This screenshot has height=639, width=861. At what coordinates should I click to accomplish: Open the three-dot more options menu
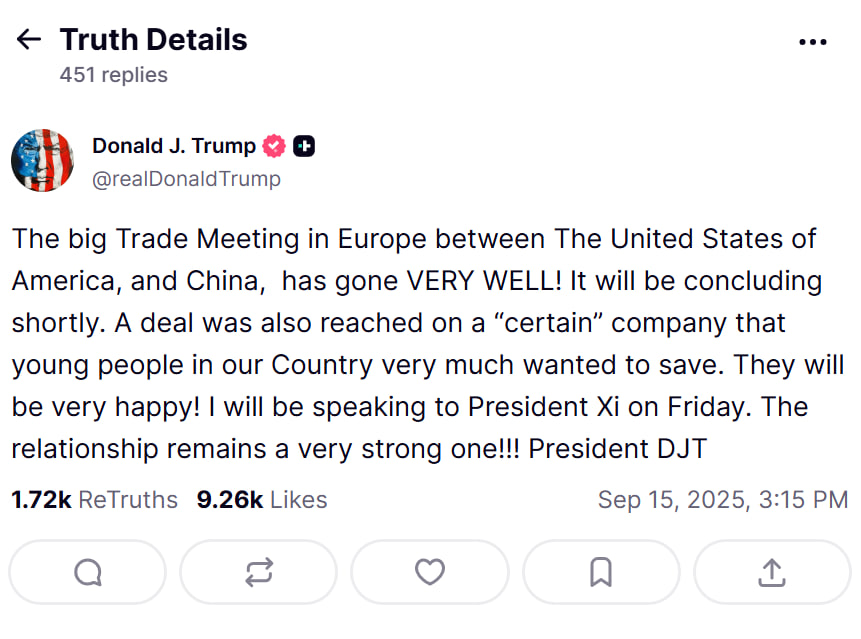tap(813, 42)
